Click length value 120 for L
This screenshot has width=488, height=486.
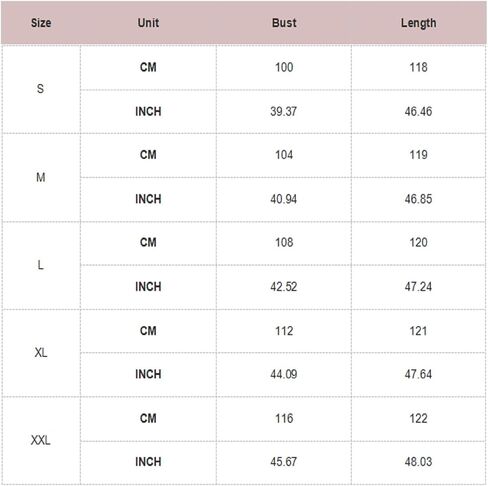[418, 242]
